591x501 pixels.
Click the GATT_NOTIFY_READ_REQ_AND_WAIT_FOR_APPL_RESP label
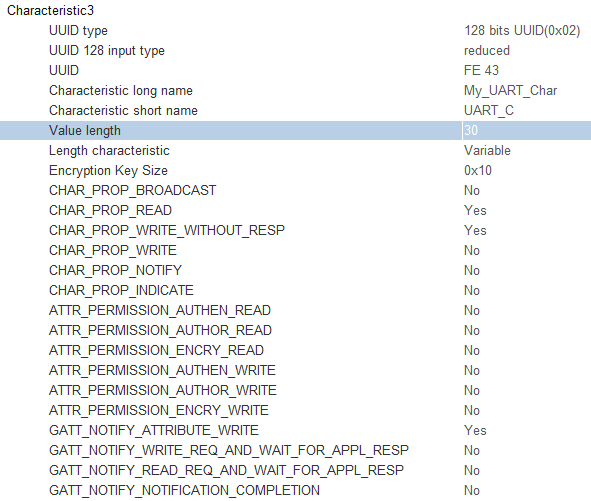click(226, 470)
